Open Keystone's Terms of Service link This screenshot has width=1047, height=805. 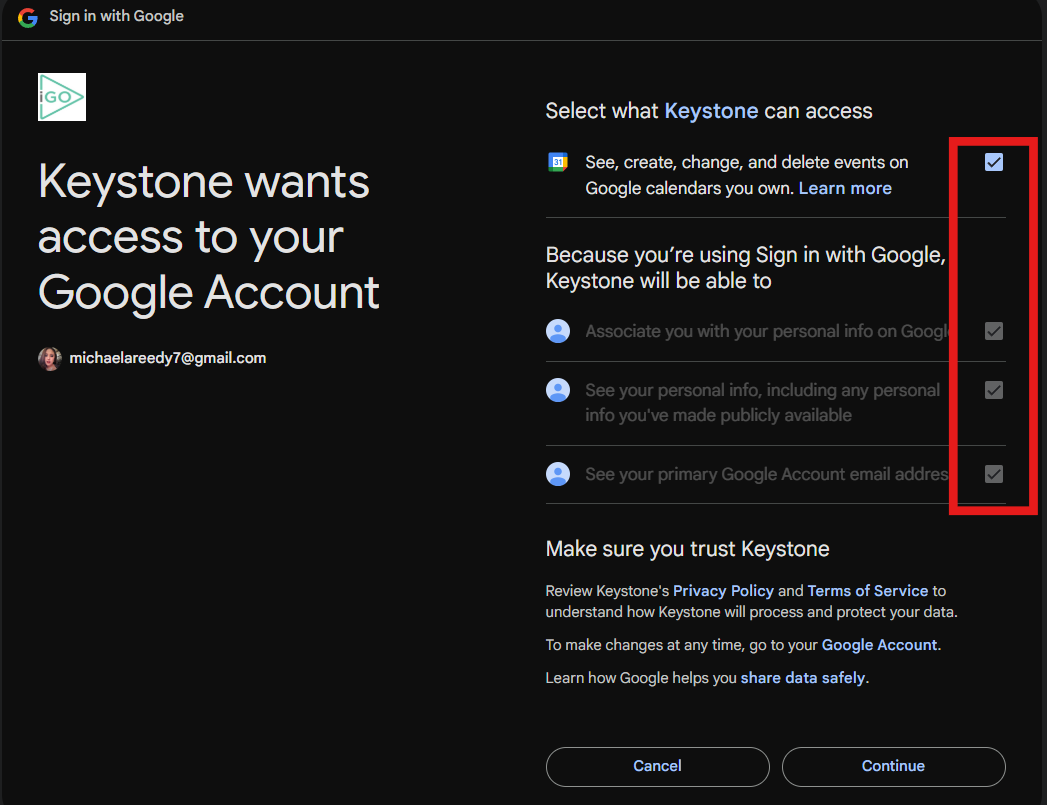(x=867, y=591)
